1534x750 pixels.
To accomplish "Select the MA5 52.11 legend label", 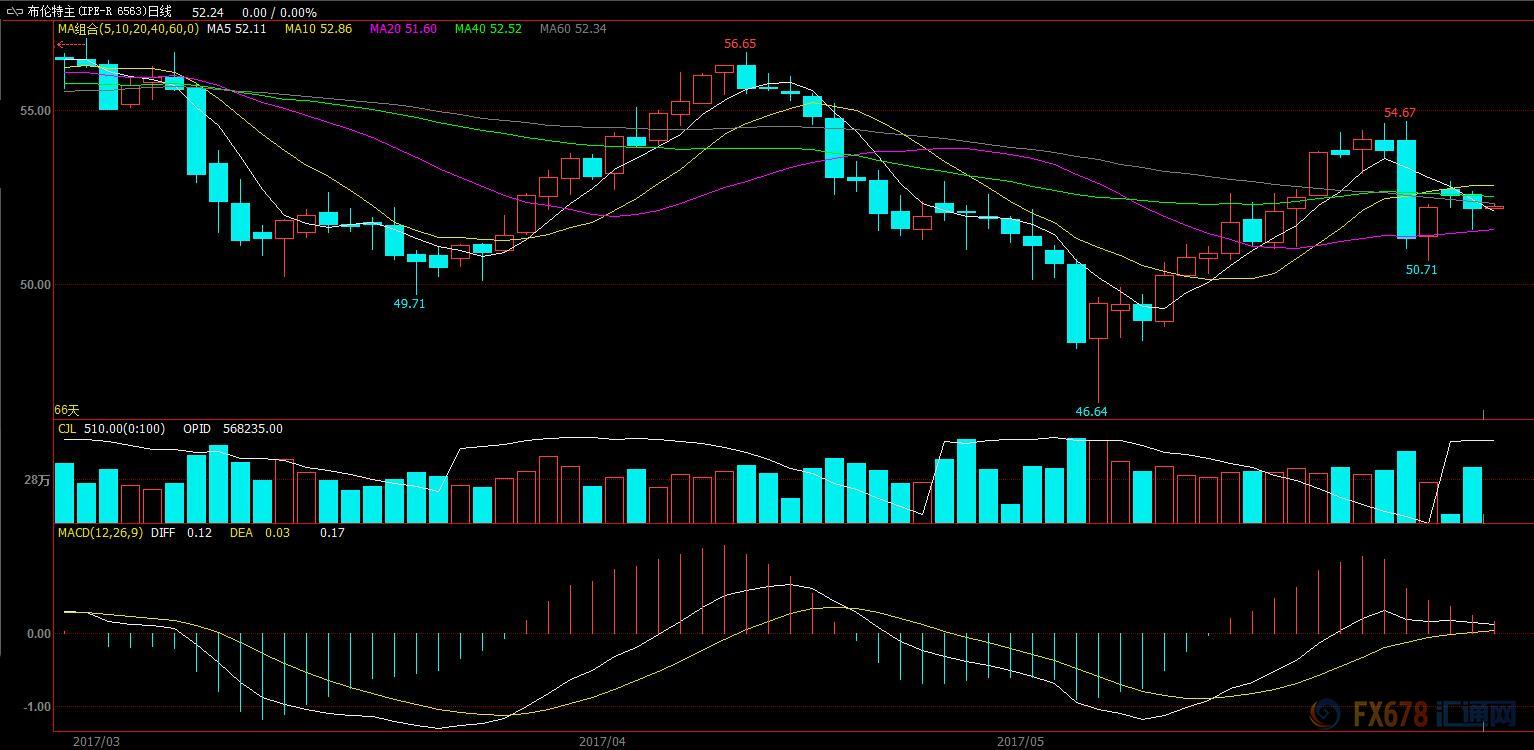I will [x=236, y=29].
